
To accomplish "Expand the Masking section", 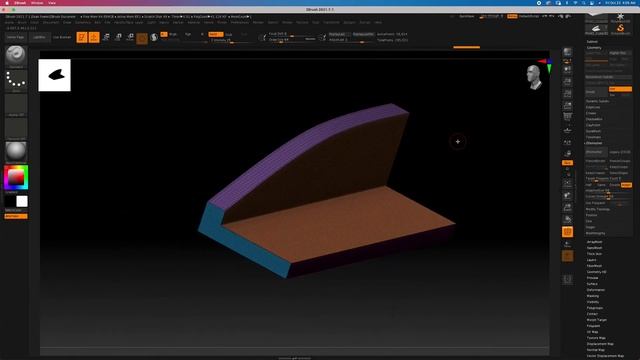I will point(593,296).
